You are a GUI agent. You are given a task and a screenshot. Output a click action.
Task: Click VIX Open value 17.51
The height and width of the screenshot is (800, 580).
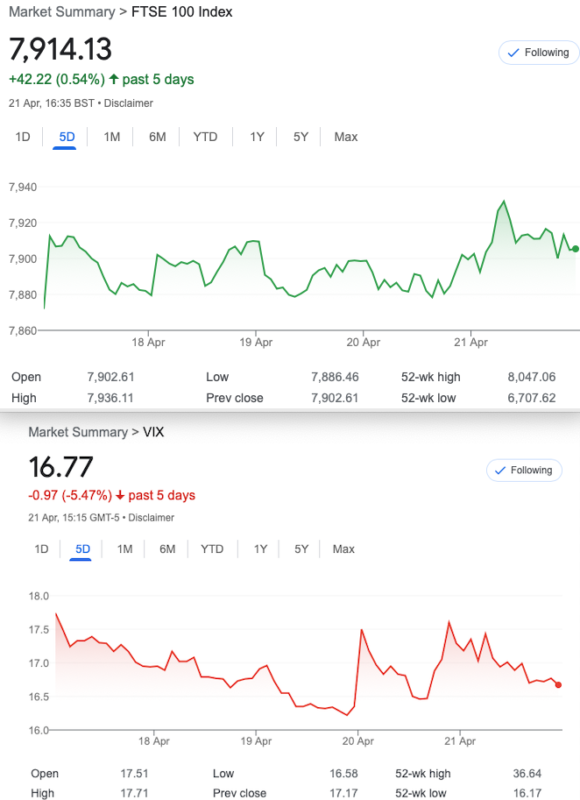[134, 773]
